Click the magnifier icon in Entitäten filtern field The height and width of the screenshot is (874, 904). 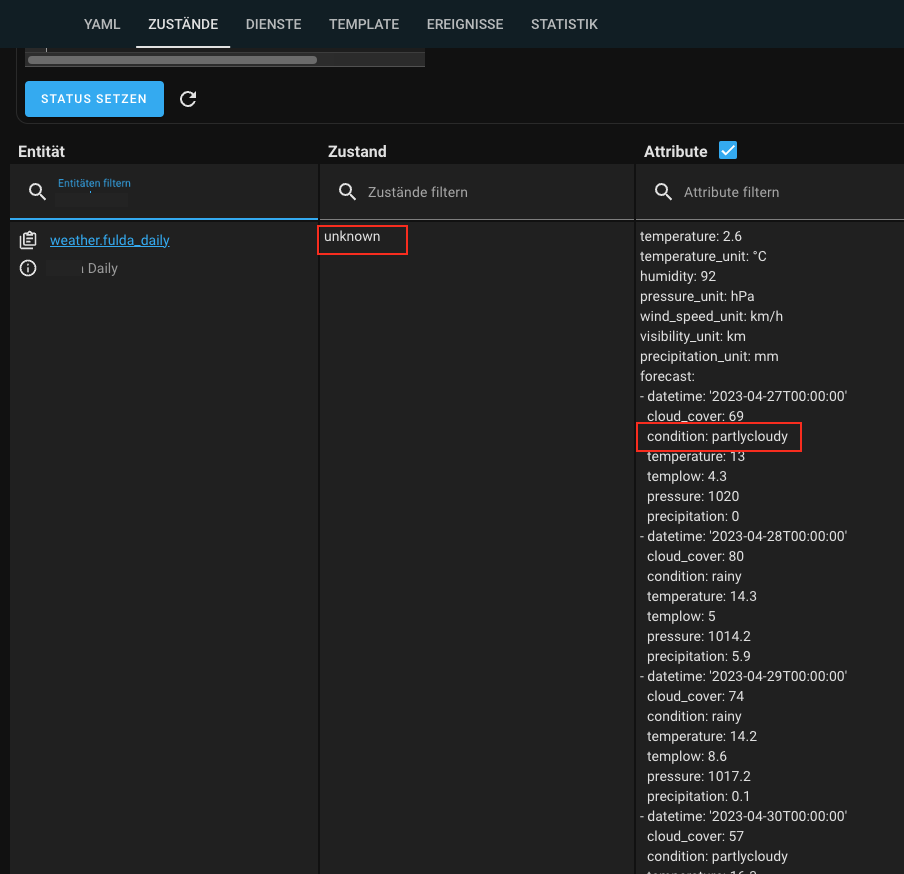point(38,190)
